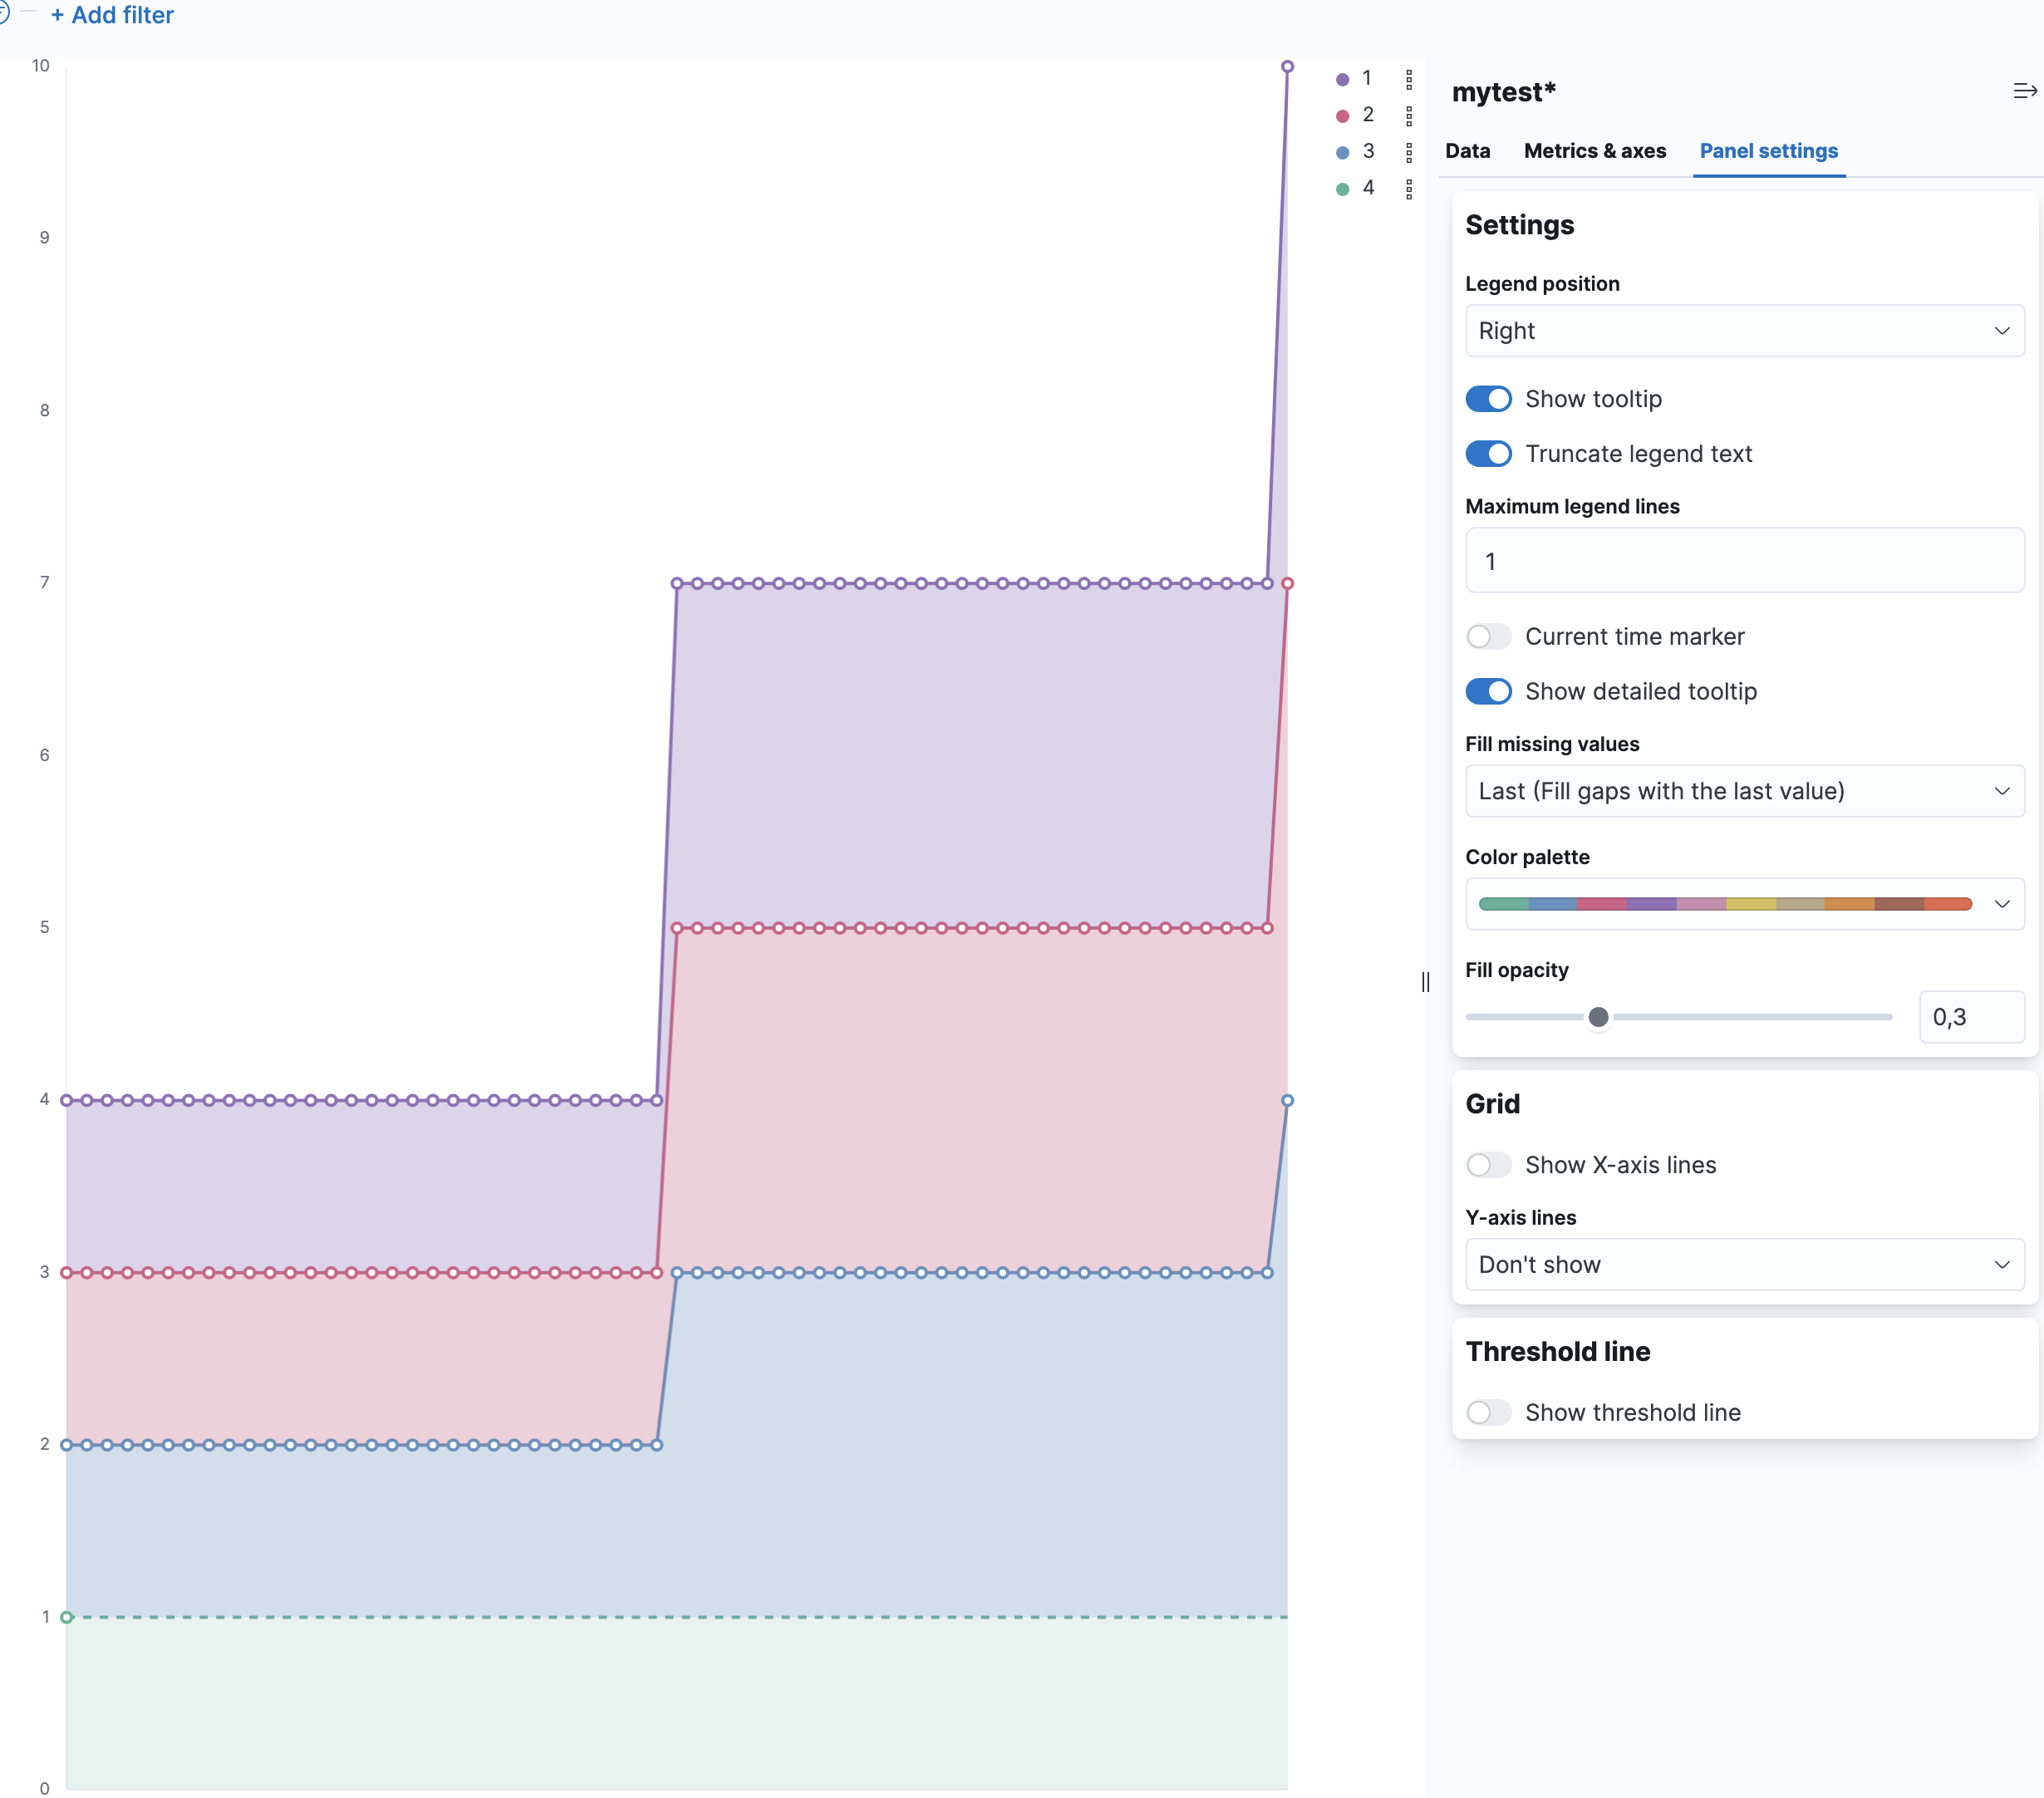Open the Y-axis lines dropdown
Image resolution: width=2044 pixels, height=1798 pixels.
click(1744, 1264)
